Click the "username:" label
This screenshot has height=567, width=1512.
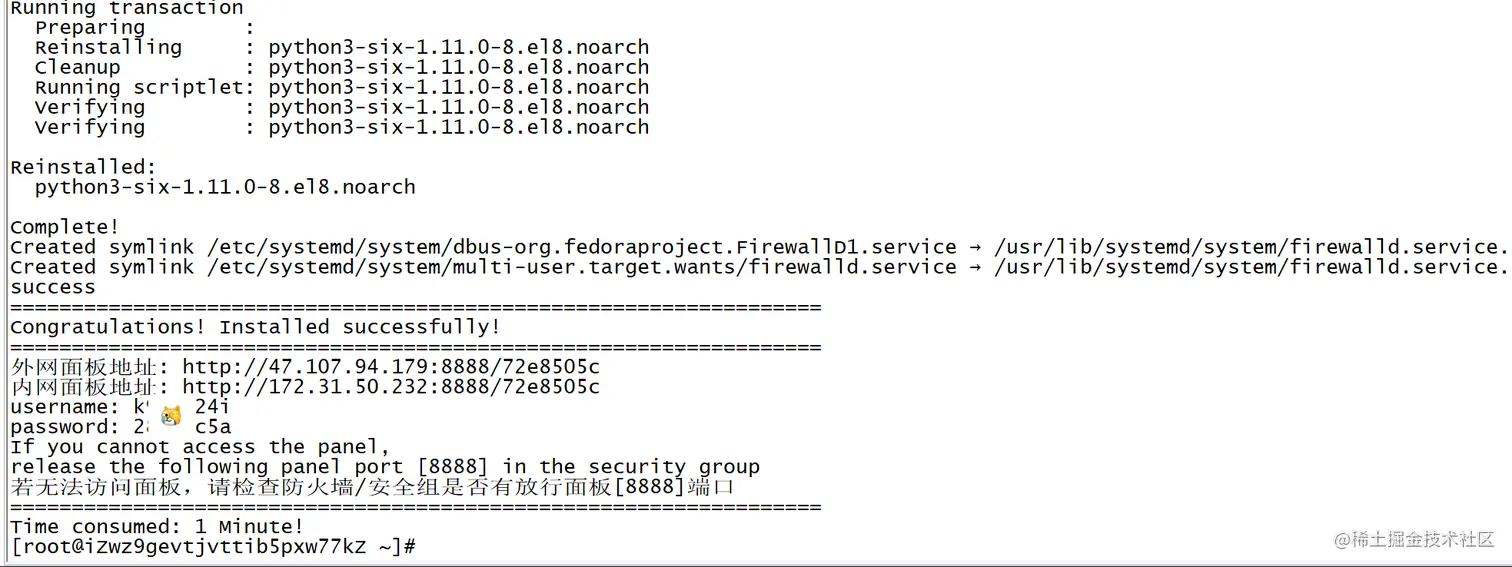pyautogui.click(x=64, y=407)
